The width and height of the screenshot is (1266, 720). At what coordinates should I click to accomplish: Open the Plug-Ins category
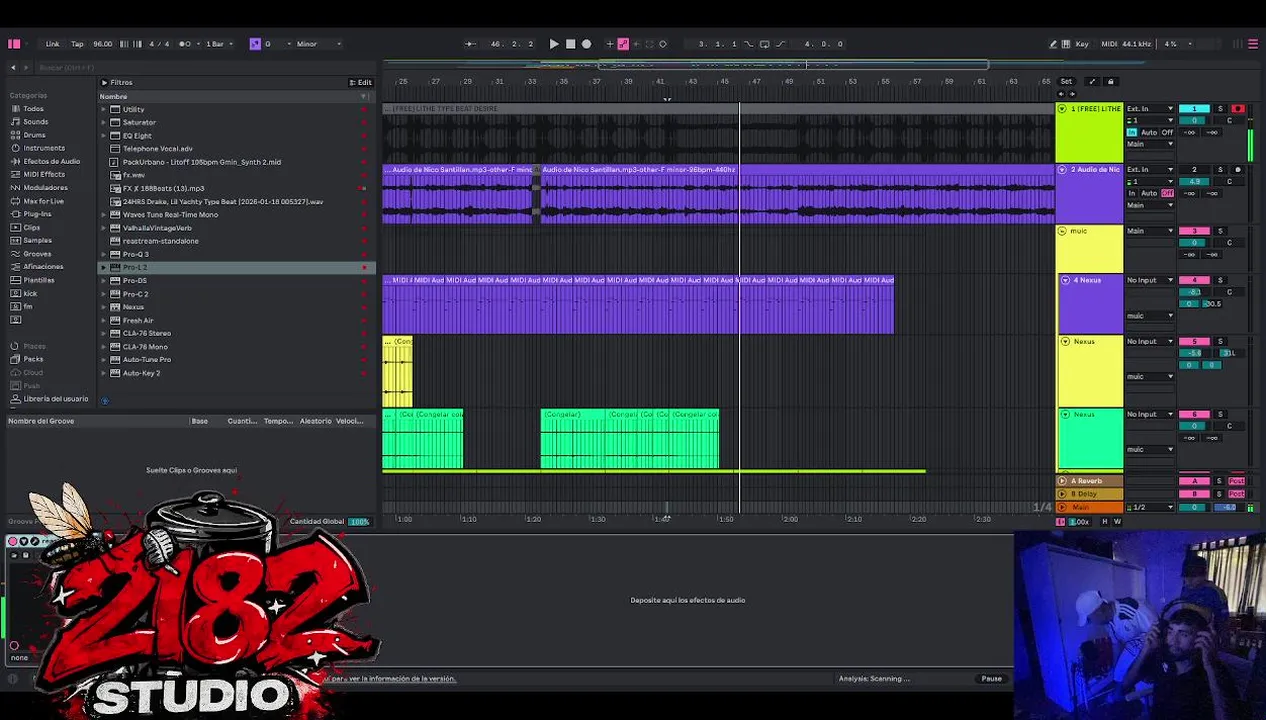click(x=37, y=214)
